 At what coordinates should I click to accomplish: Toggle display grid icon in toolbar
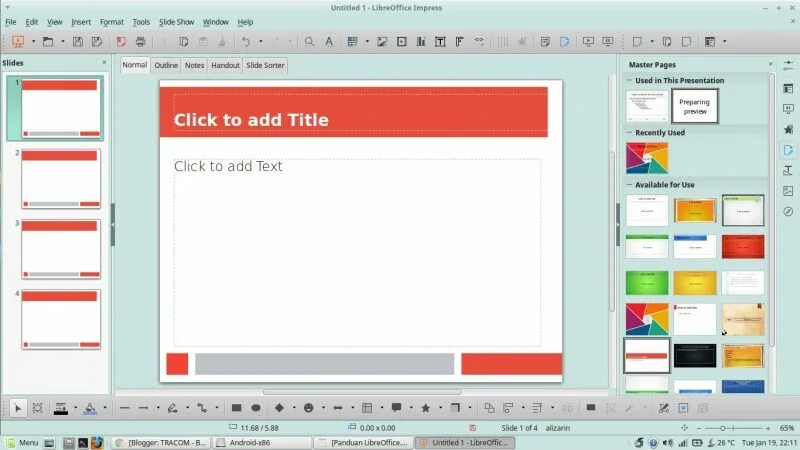503,42
